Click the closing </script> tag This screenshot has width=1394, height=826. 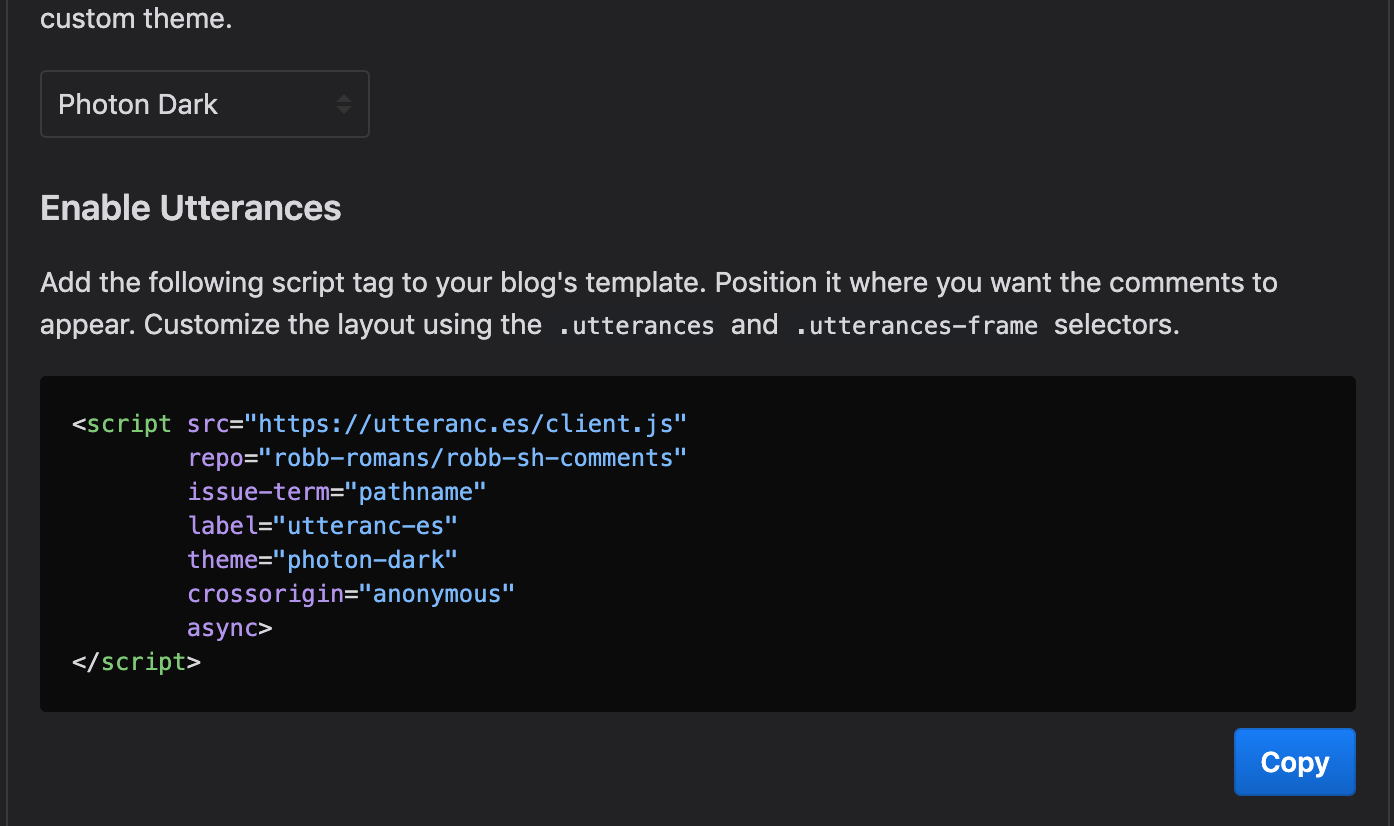[x=137, y=662]
